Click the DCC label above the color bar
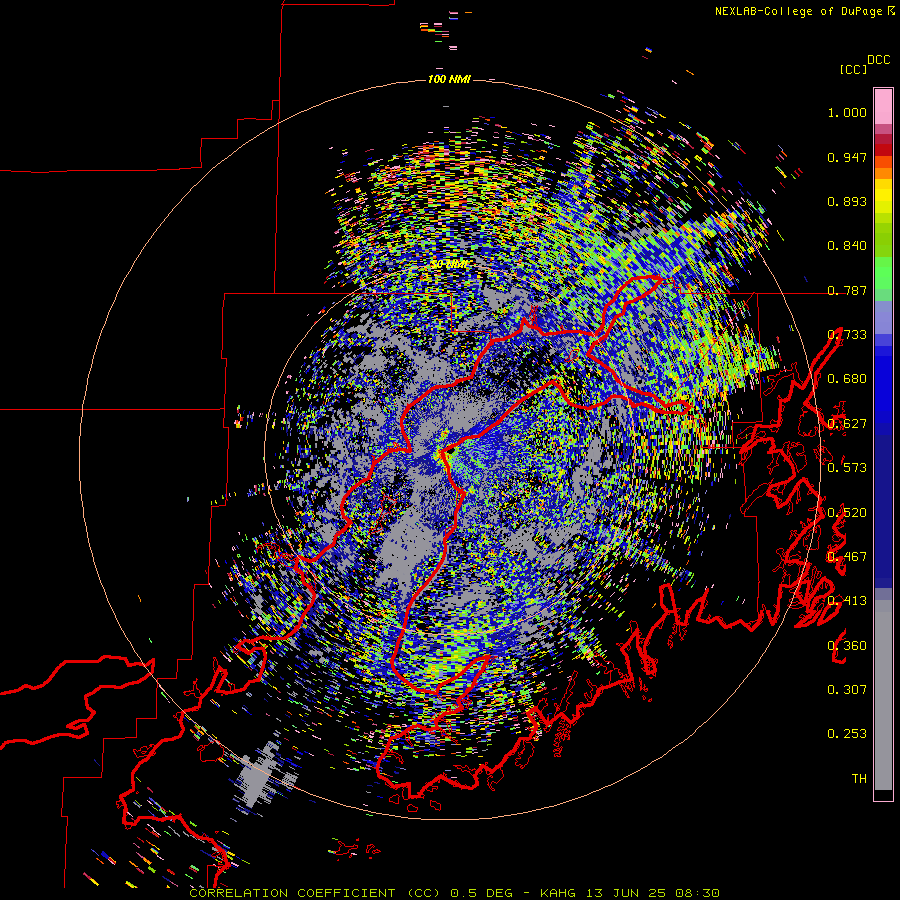 [879, 60]
